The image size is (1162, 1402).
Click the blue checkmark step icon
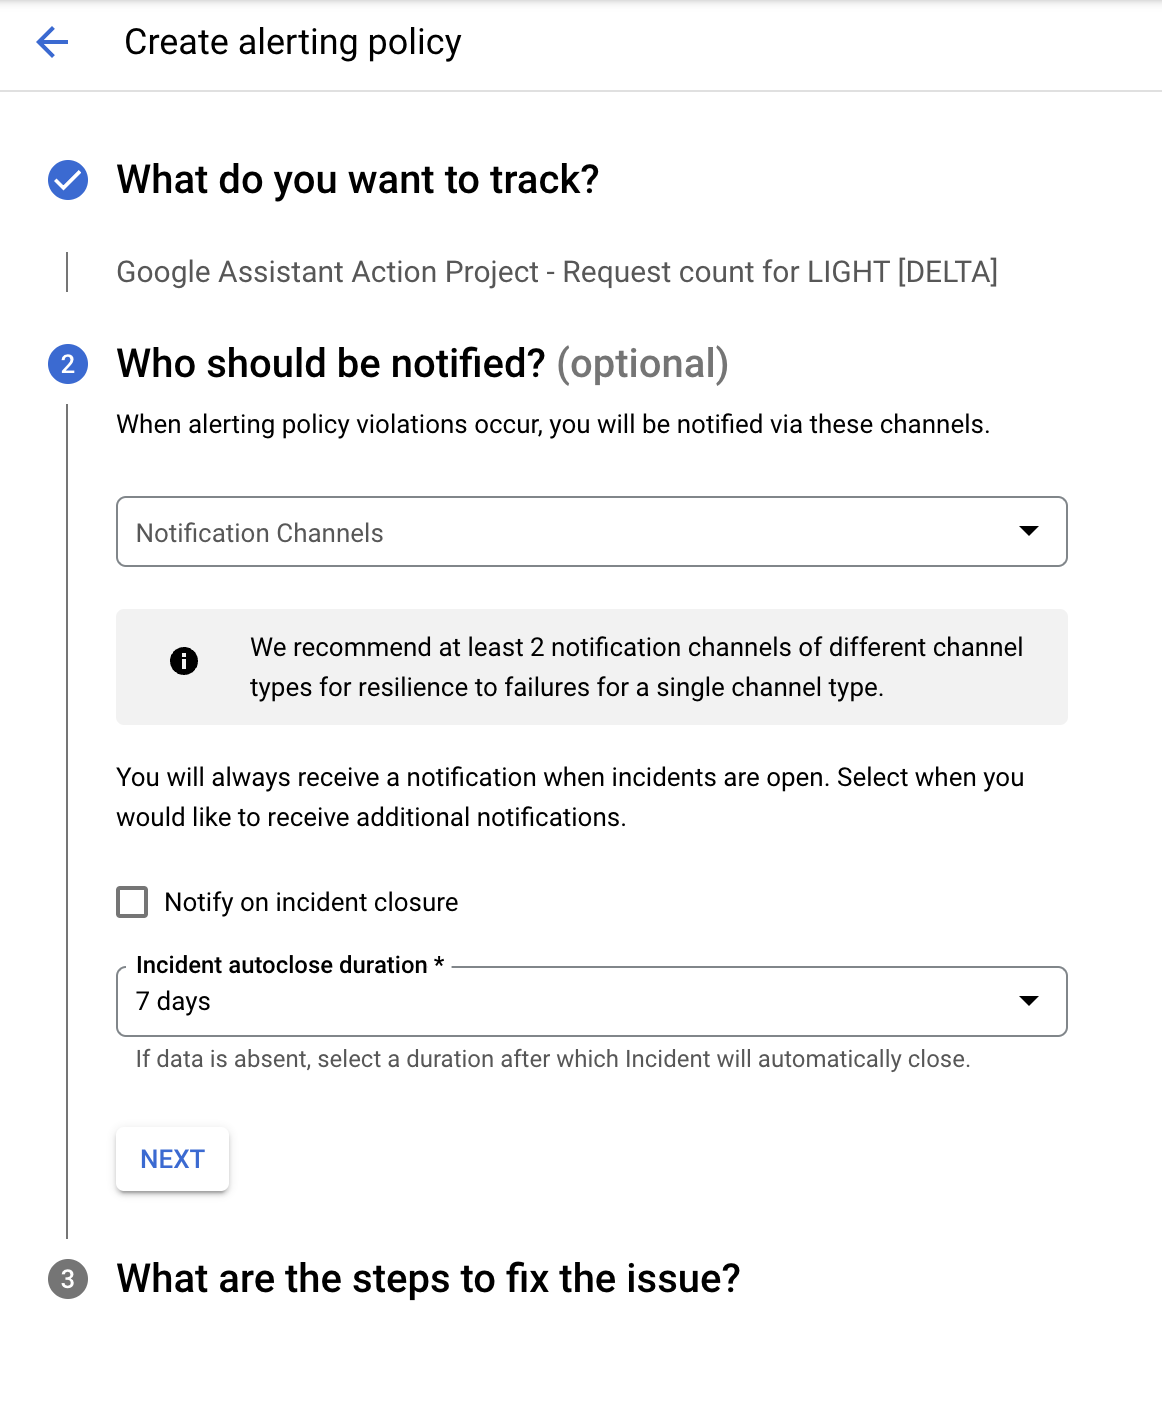68,180
